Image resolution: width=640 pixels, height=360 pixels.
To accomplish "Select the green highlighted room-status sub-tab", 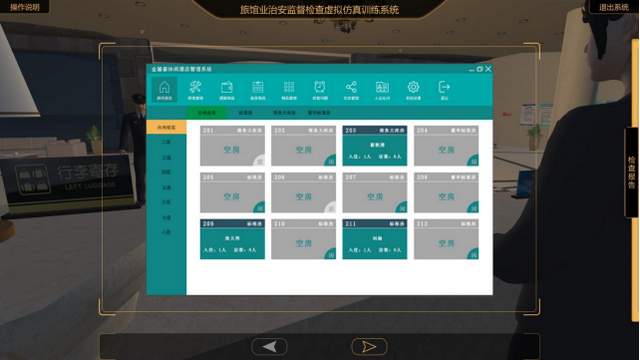I will pos(207,113).
